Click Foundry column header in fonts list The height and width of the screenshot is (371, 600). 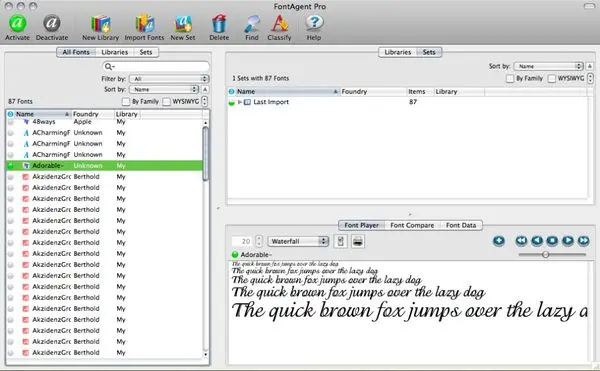[93, 114]
